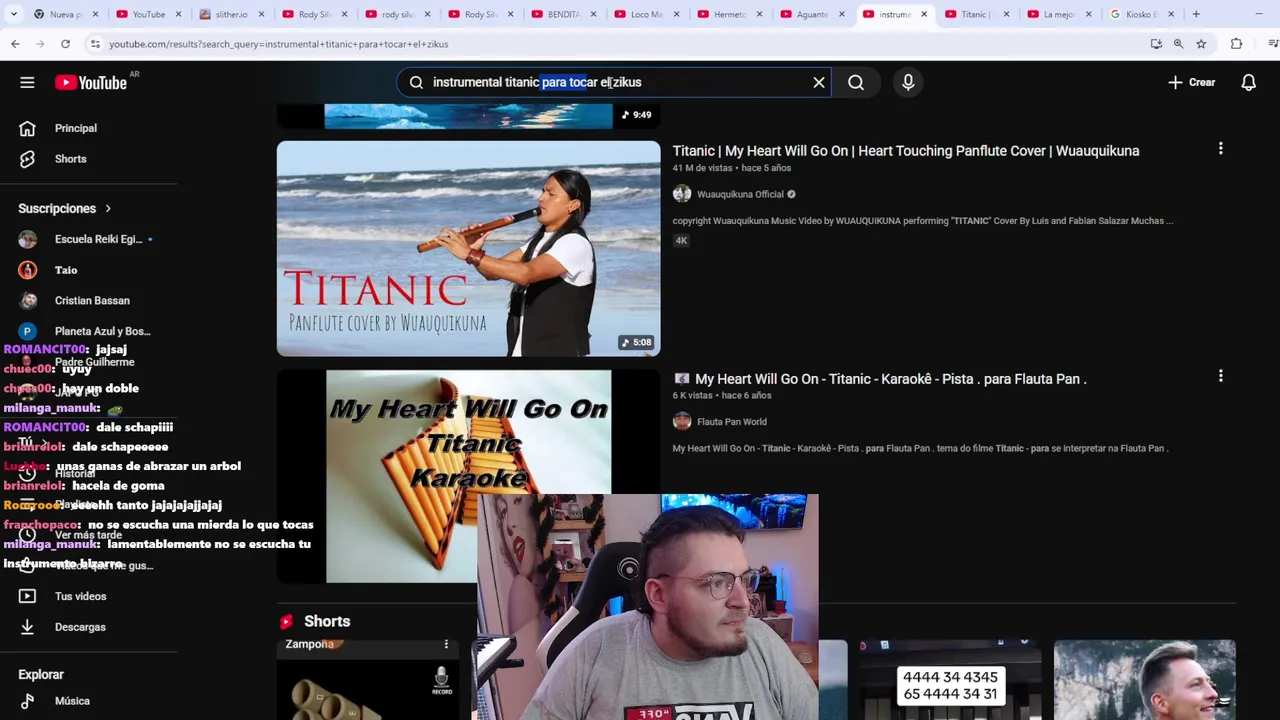Open the Flauta Pan World channel link
The image size is (1280, 720).
pyautogui.click(x=732, y=422)
